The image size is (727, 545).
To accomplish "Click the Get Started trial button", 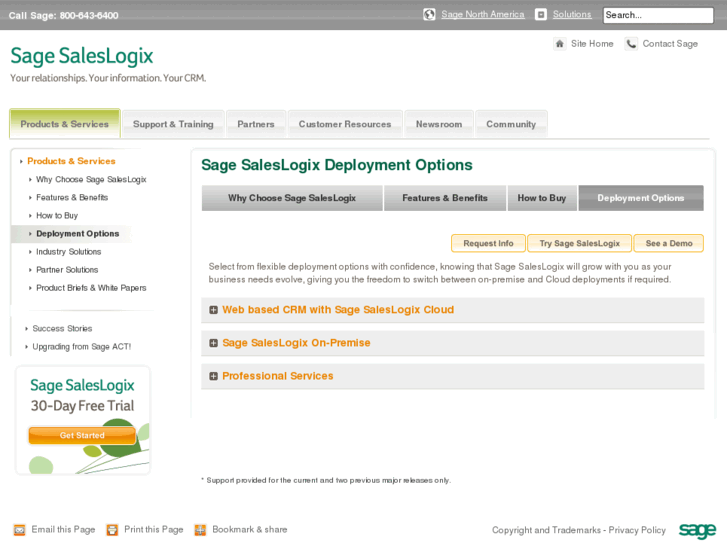I will click(x=82, y=436).
